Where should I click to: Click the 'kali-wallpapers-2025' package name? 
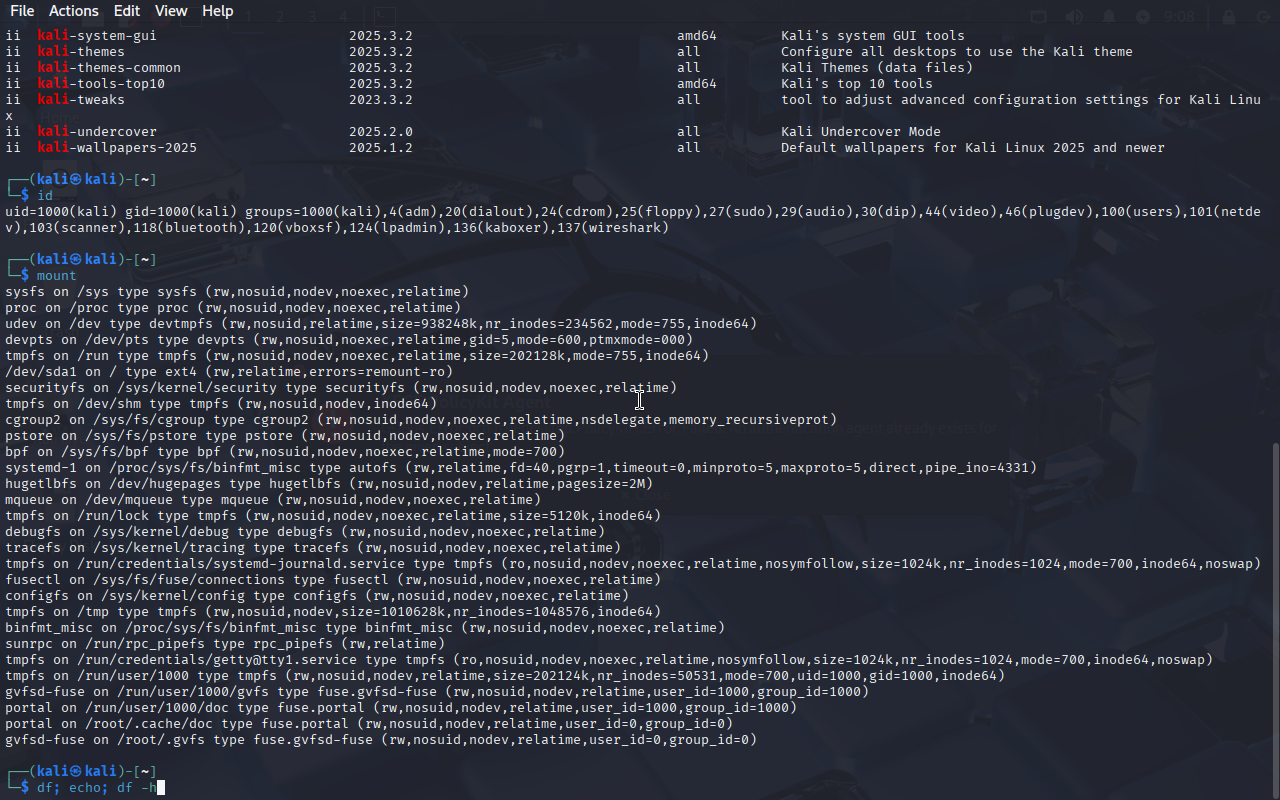tap(117, 147)
